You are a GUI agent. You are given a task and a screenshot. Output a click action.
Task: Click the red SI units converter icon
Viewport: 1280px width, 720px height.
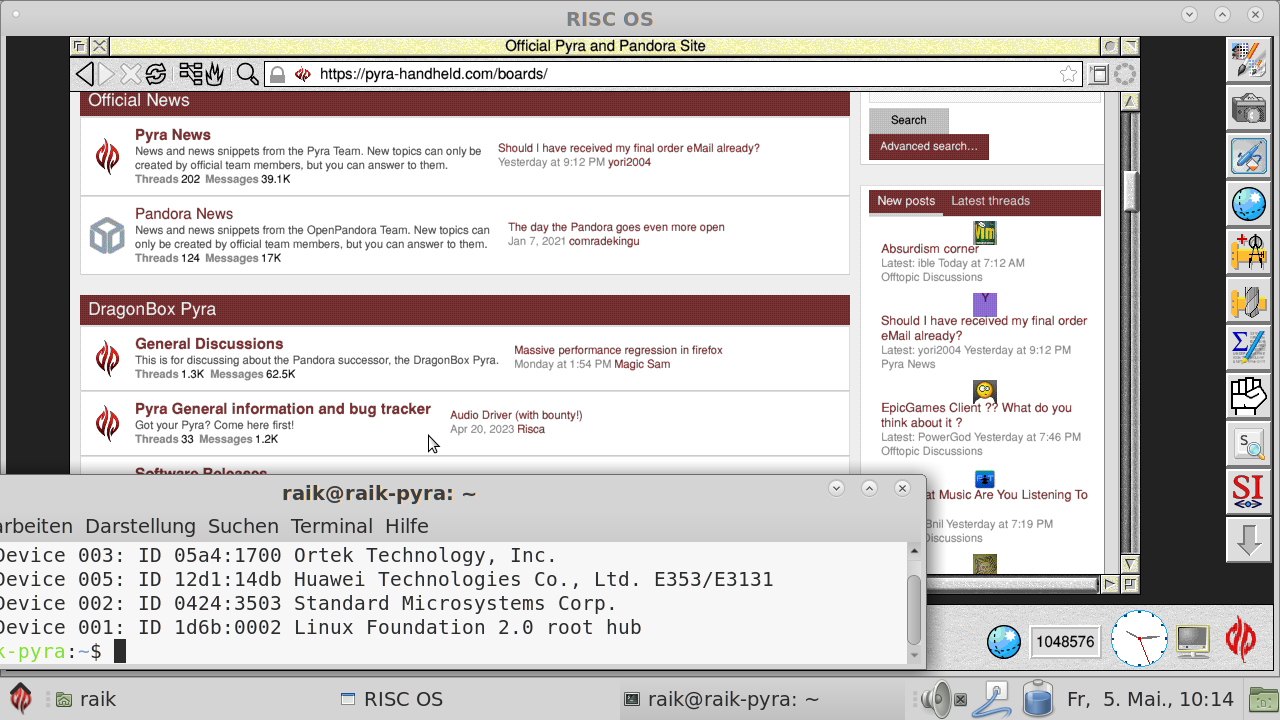coord(1248,492)
